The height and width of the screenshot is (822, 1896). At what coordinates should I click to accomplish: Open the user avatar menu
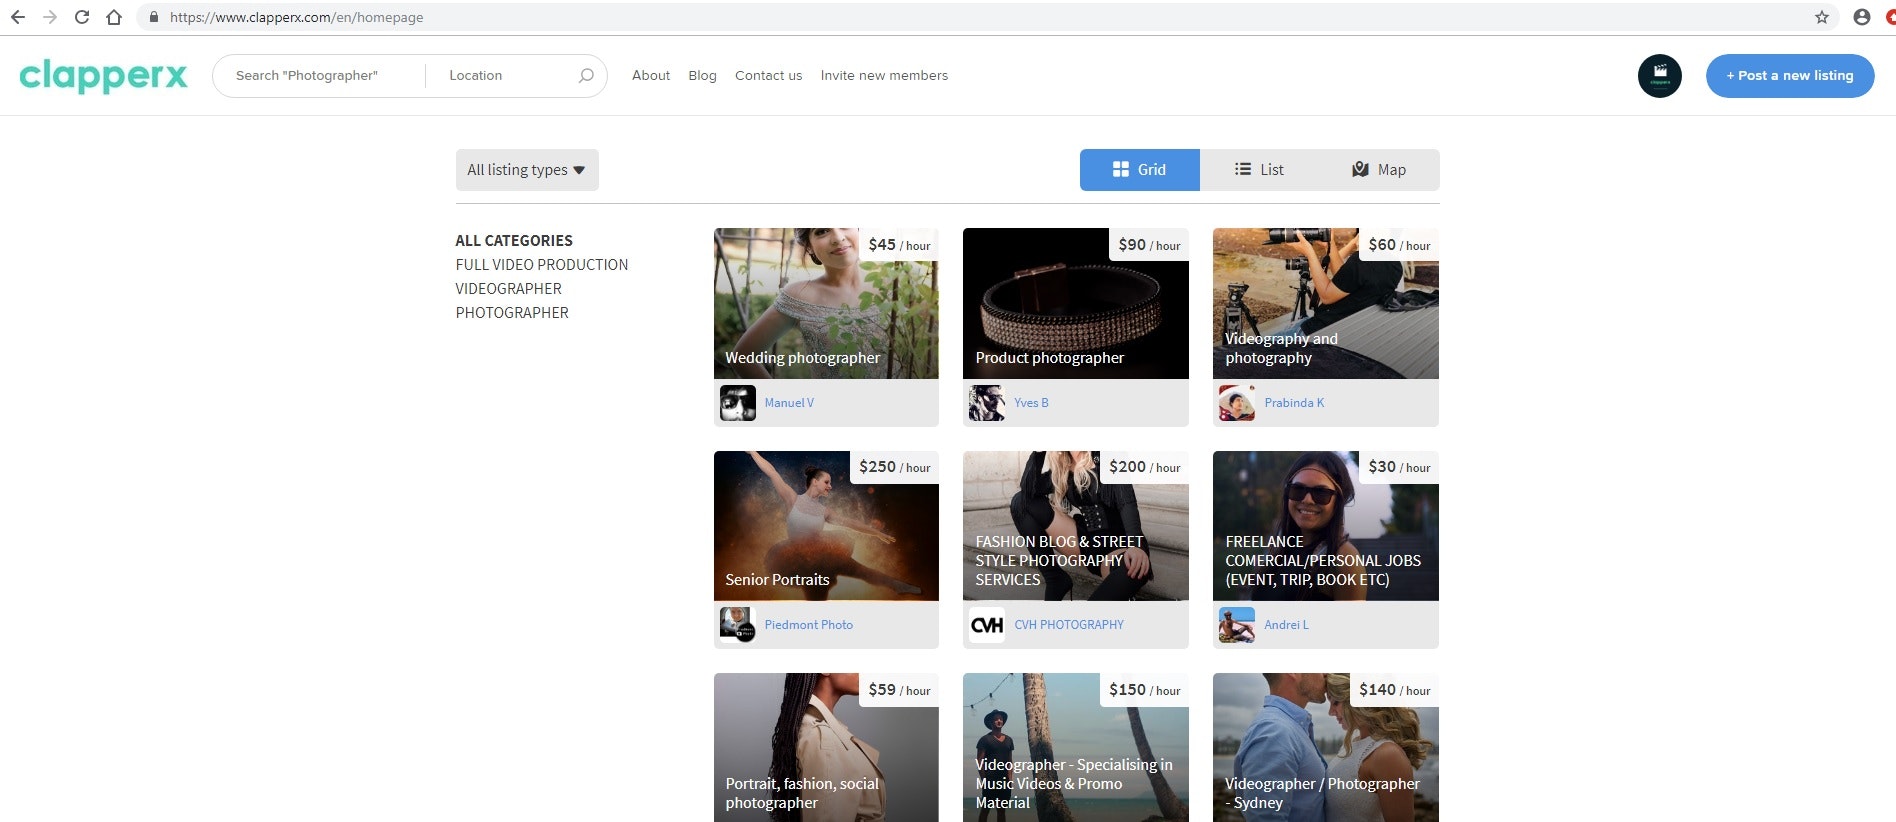(x=1660, y=76)
